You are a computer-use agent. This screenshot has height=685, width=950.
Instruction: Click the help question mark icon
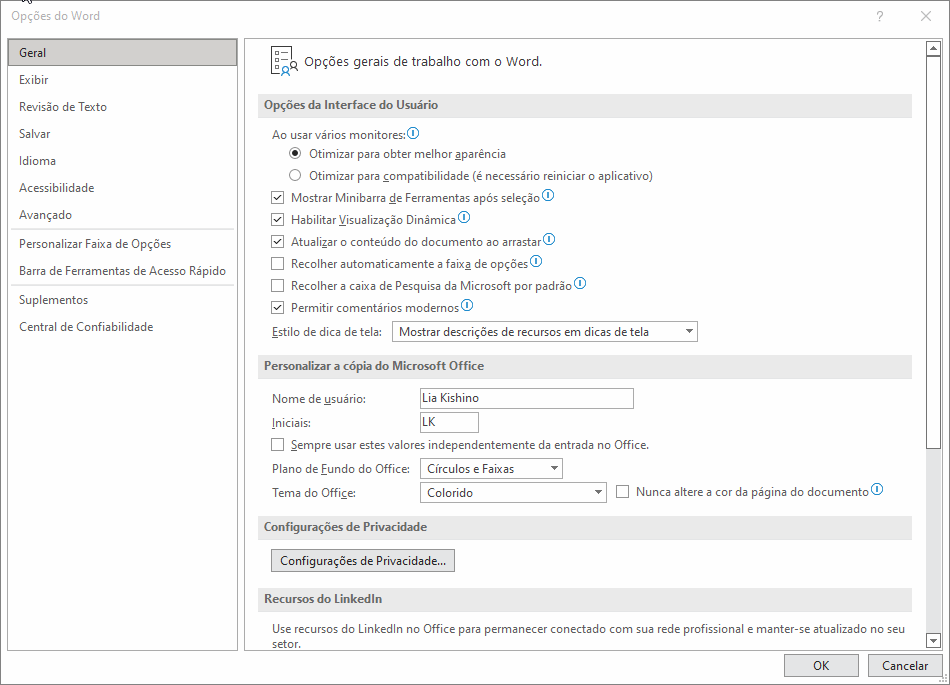pyautogui.click(x=880, y=16)
